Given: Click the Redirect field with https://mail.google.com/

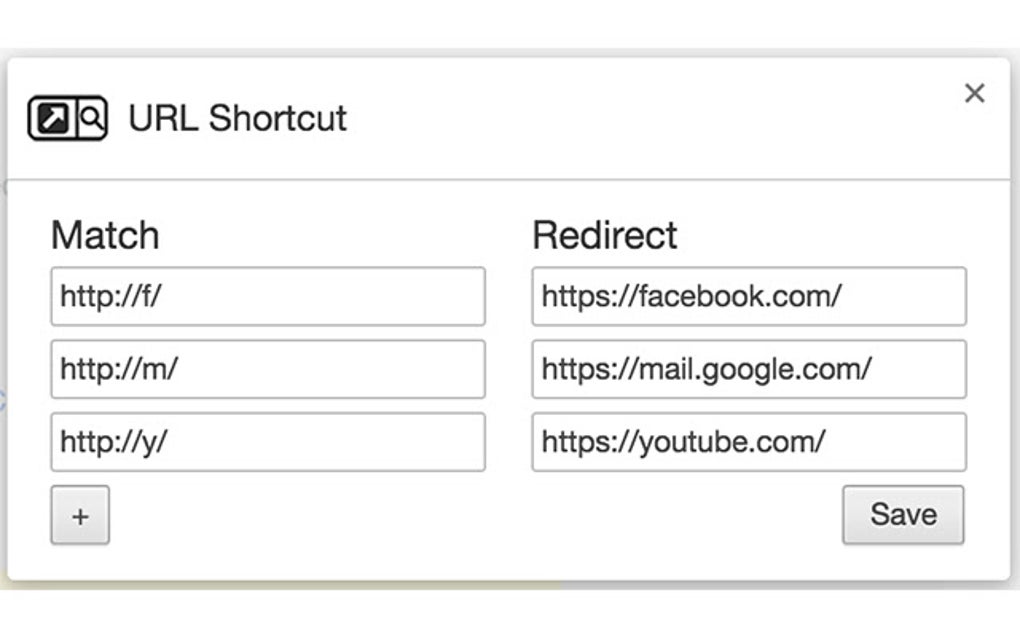Looking at the screenshot, I should (749, 369).
